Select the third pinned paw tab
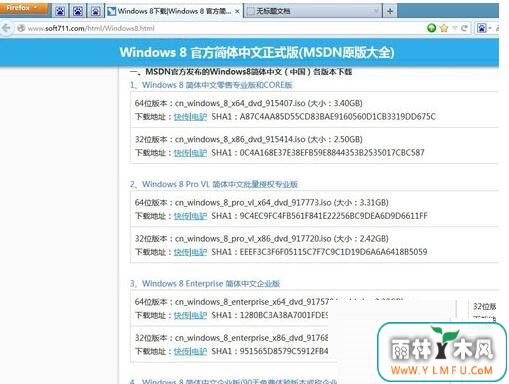The image size is (509, 384). point(96,11)
